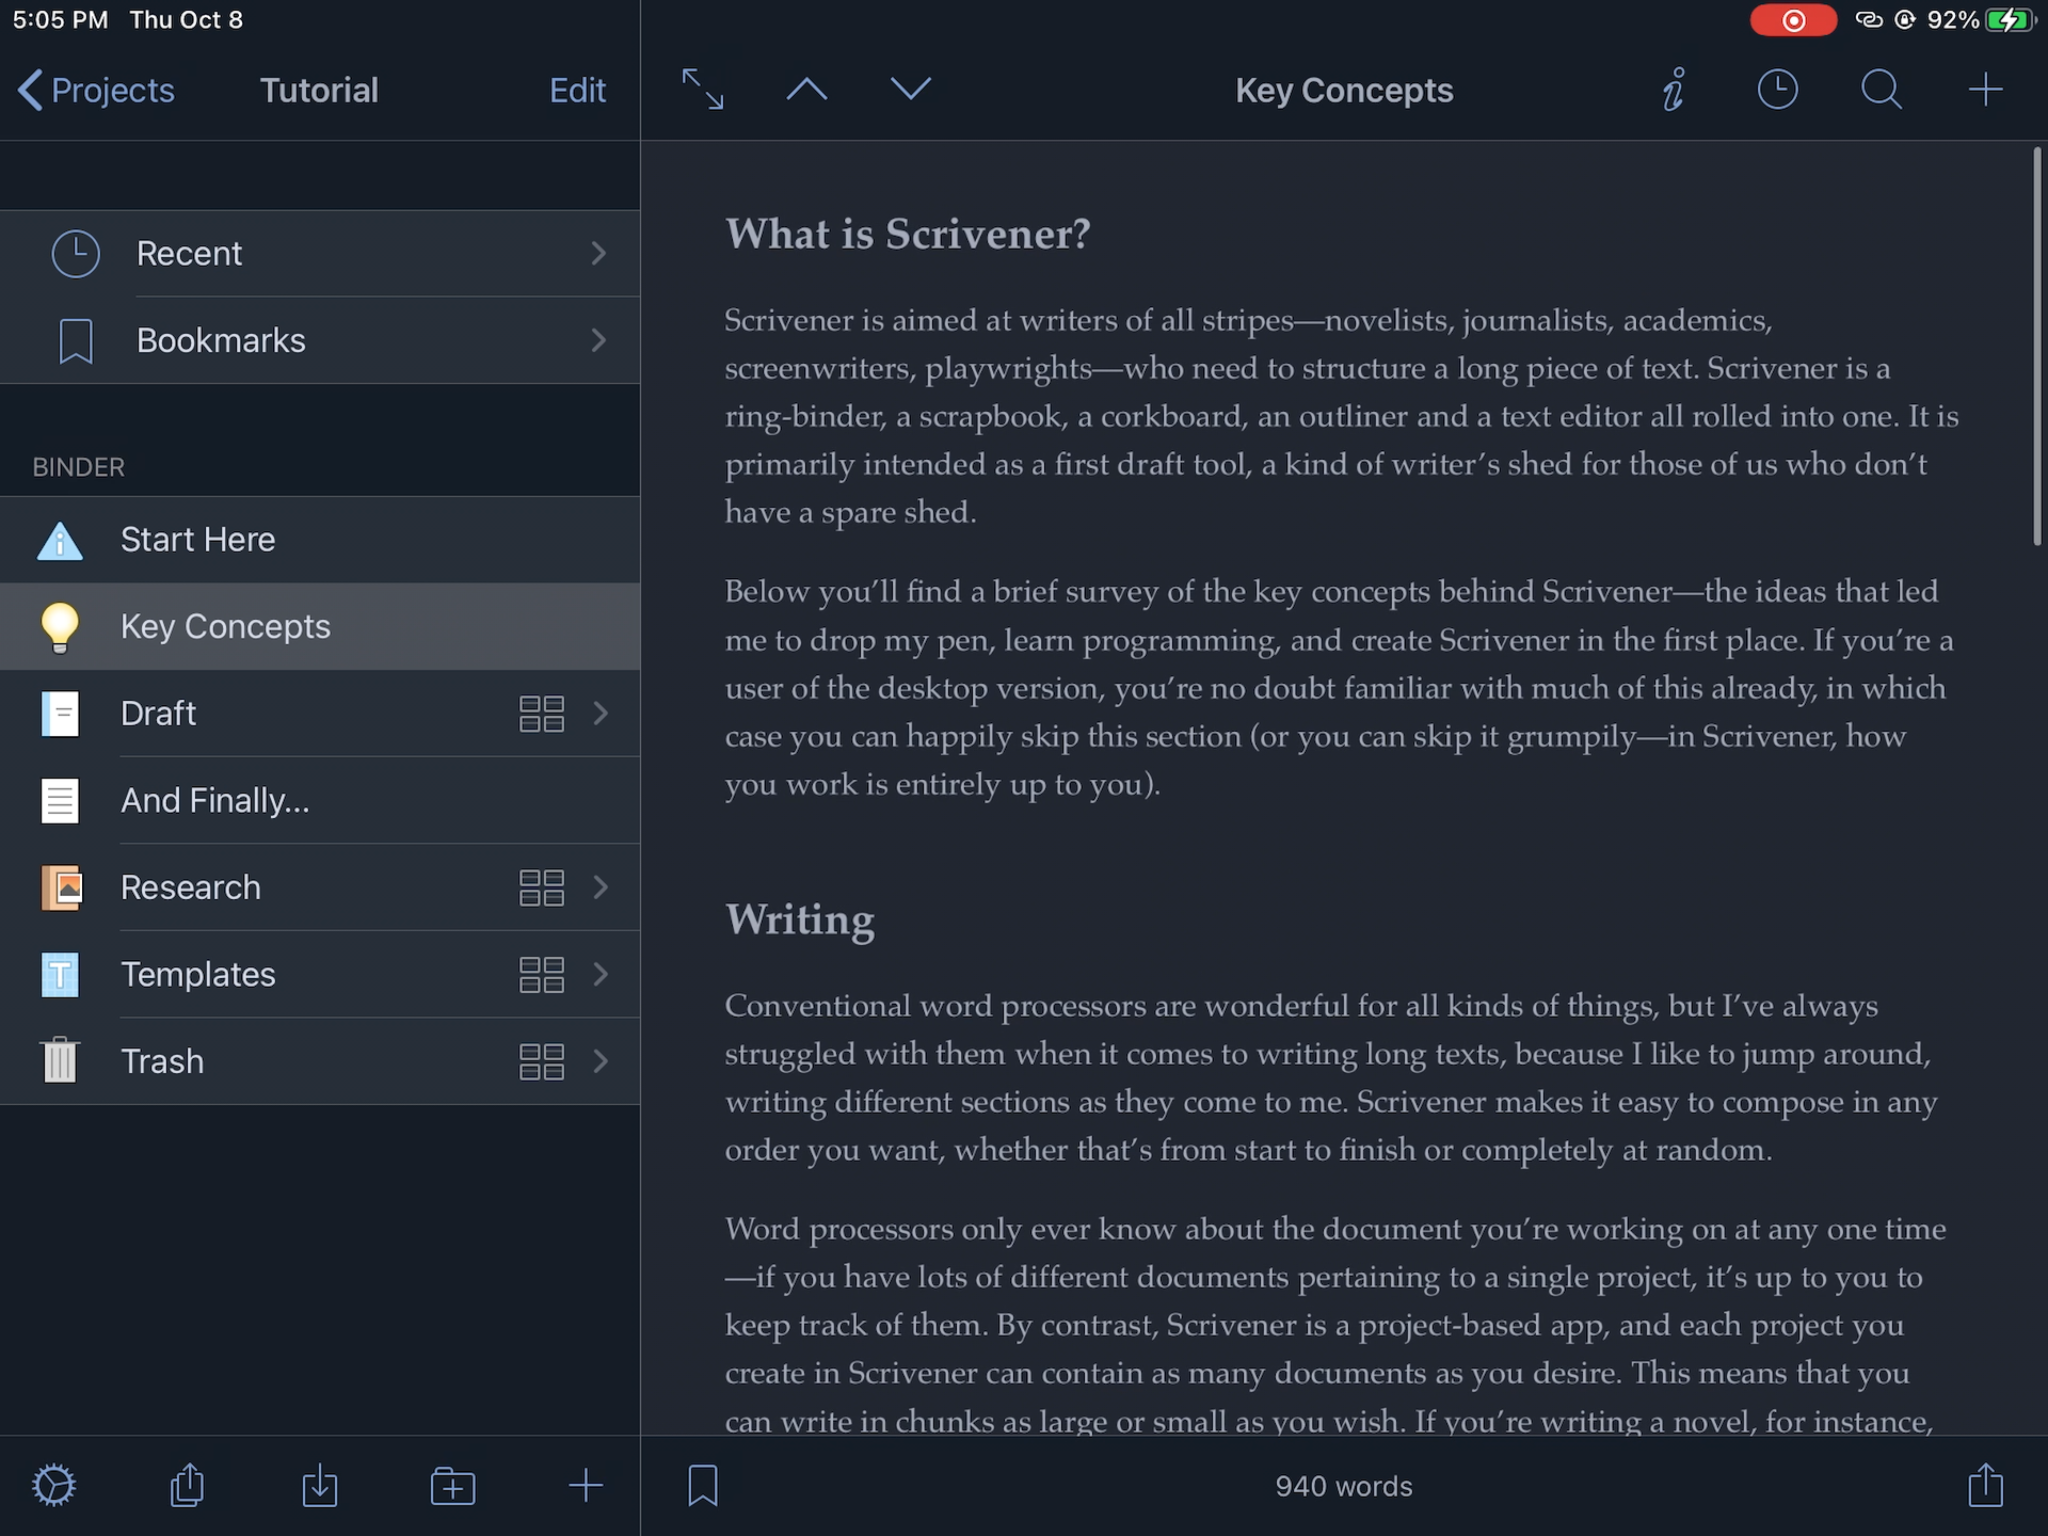Add a new document

(x=1985, y=89)
